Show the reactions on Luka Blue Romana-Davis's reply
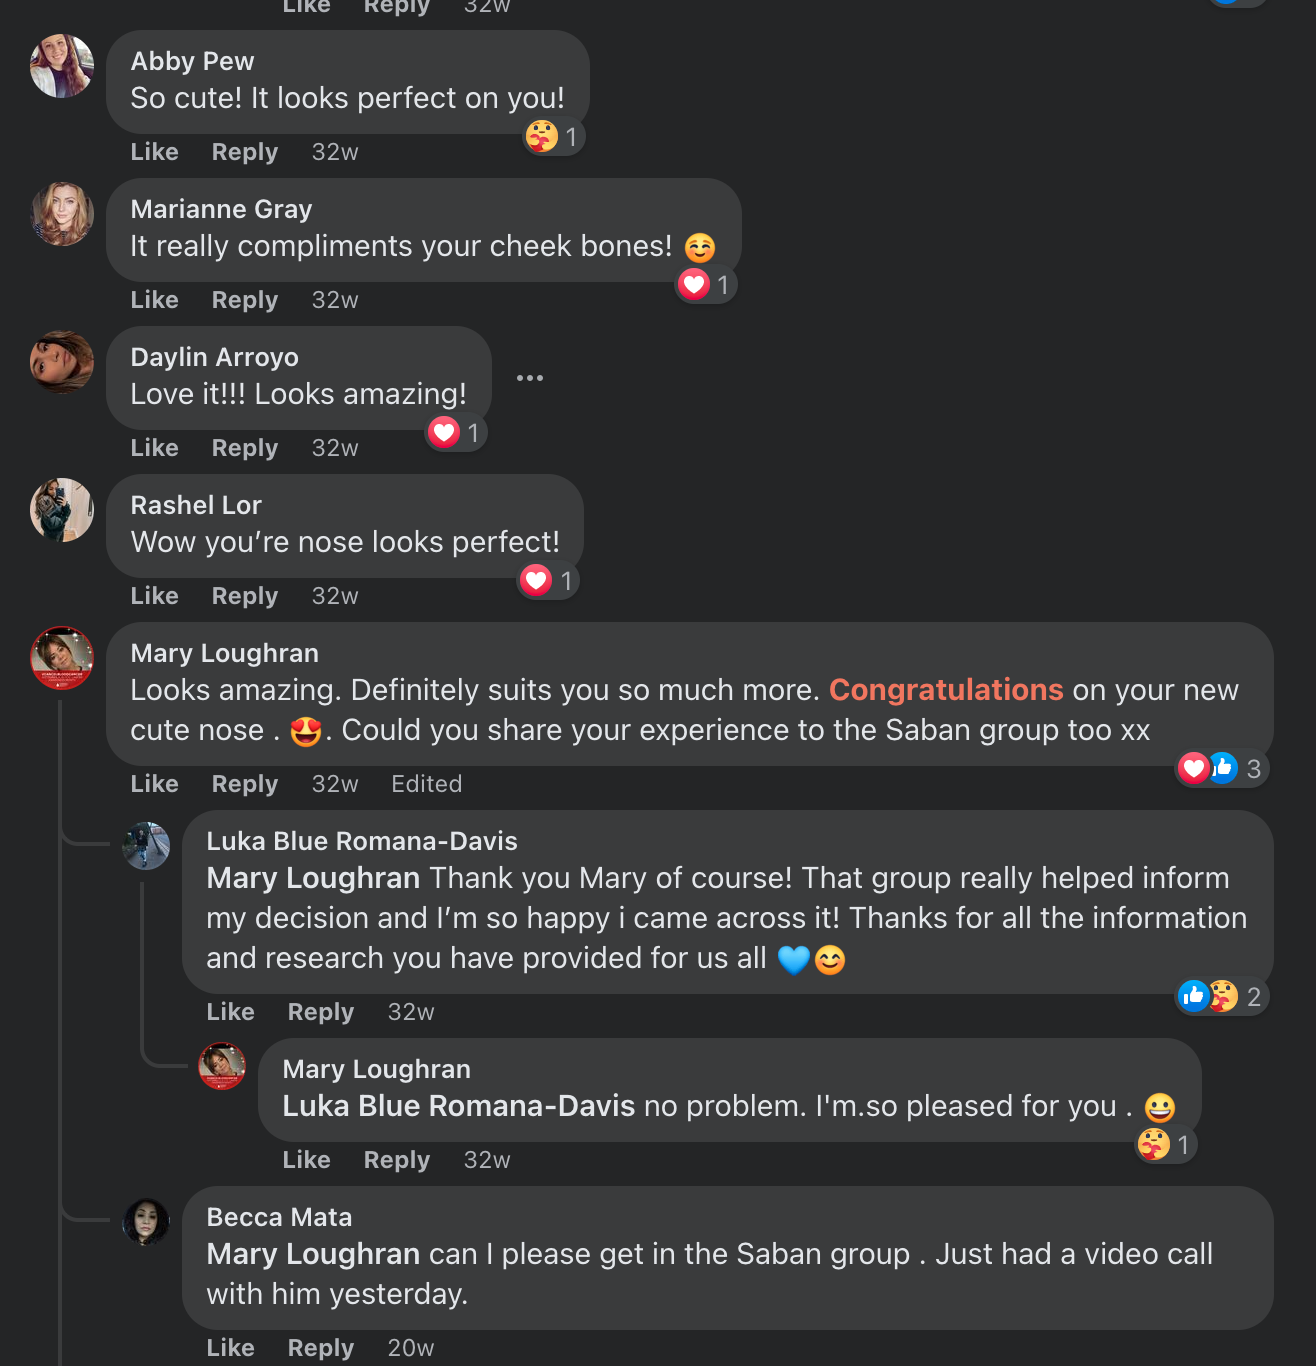The image size is (1316, 1366). tap(1222, 996)
